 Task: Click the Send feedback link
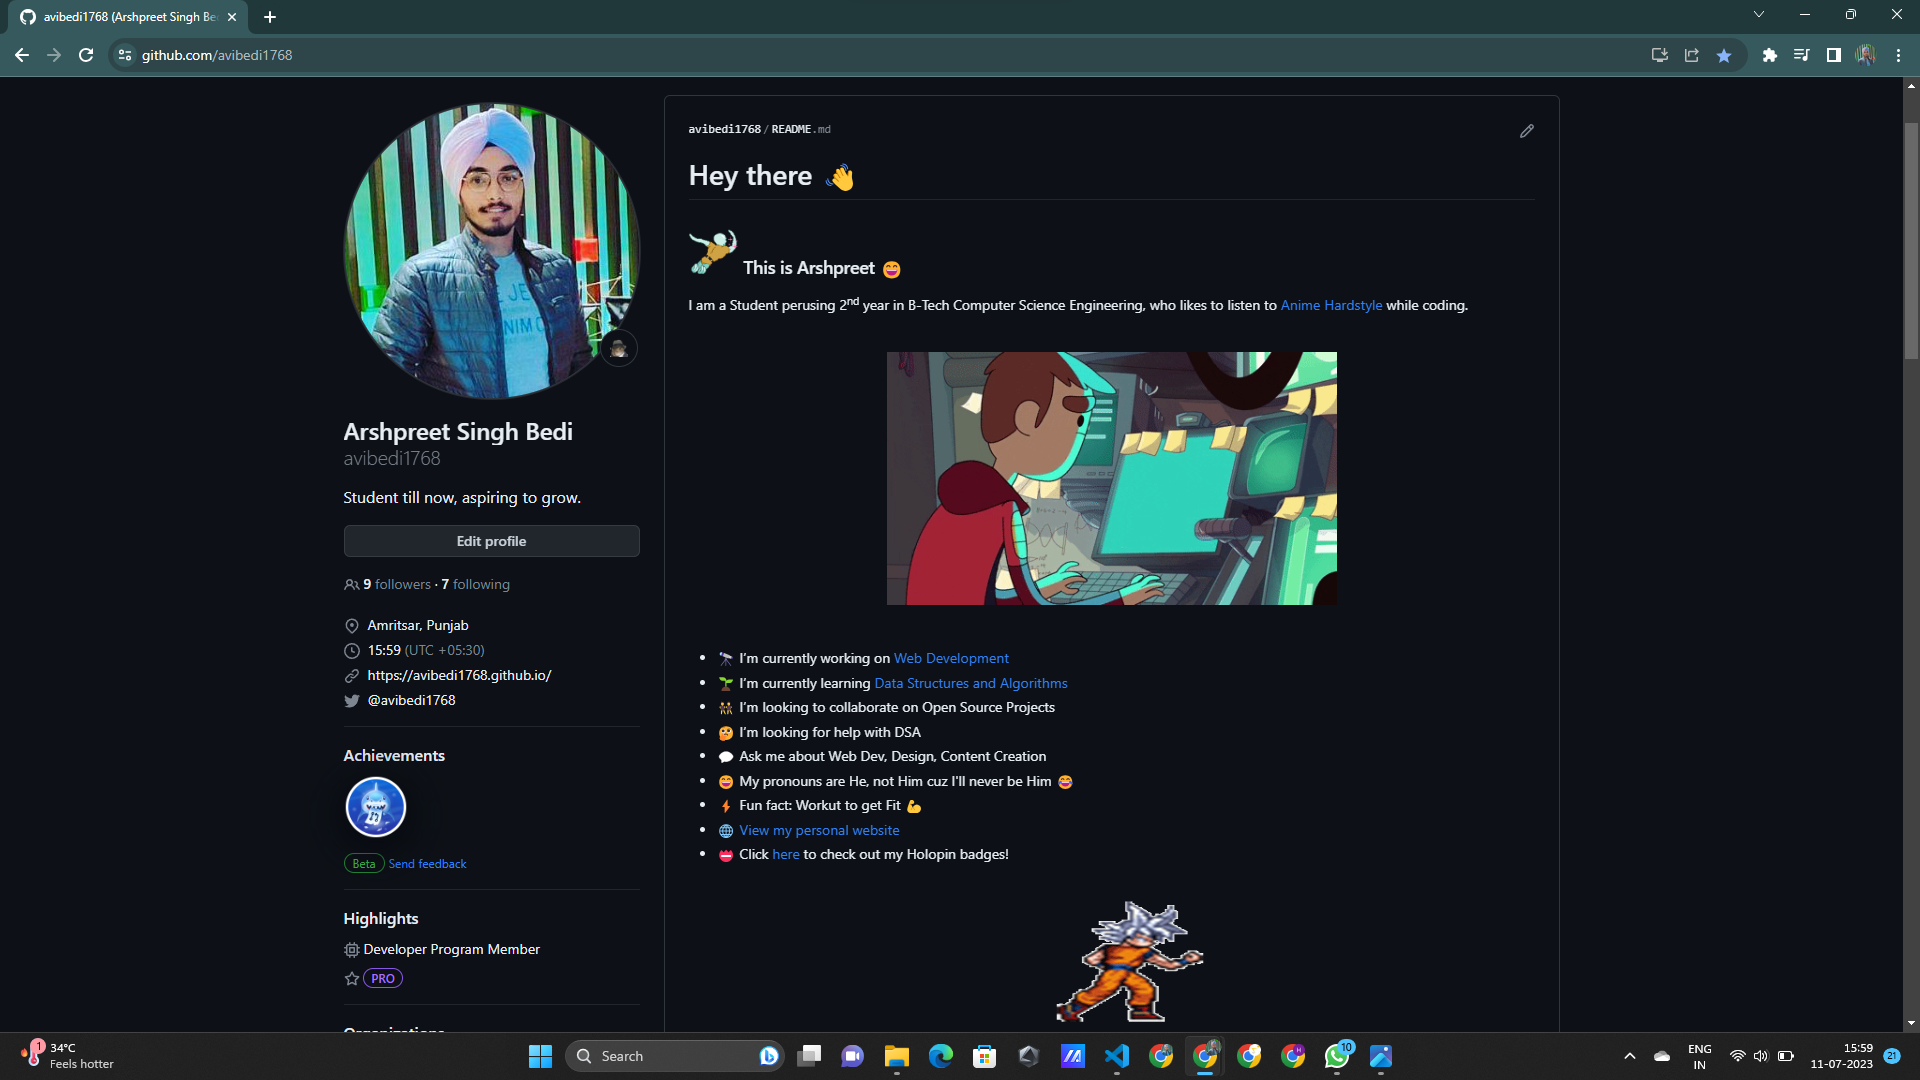[427, 864]
